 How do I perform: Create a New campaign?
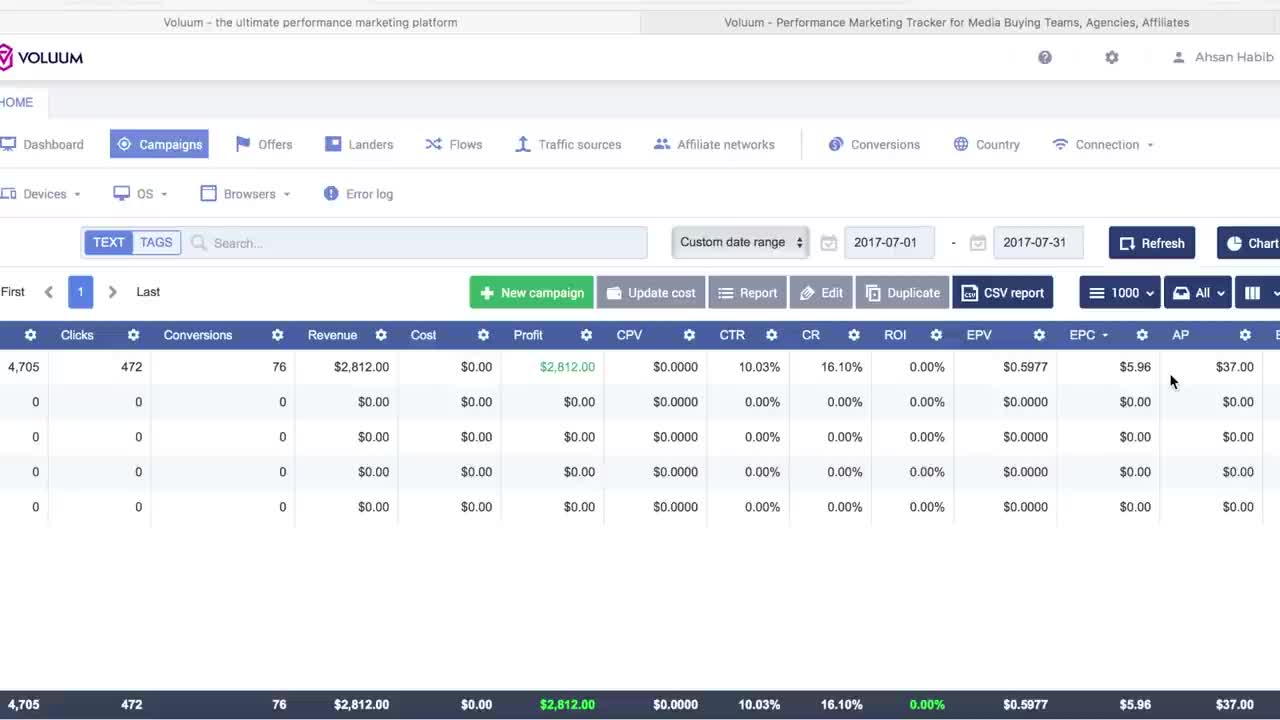point(531,293)
